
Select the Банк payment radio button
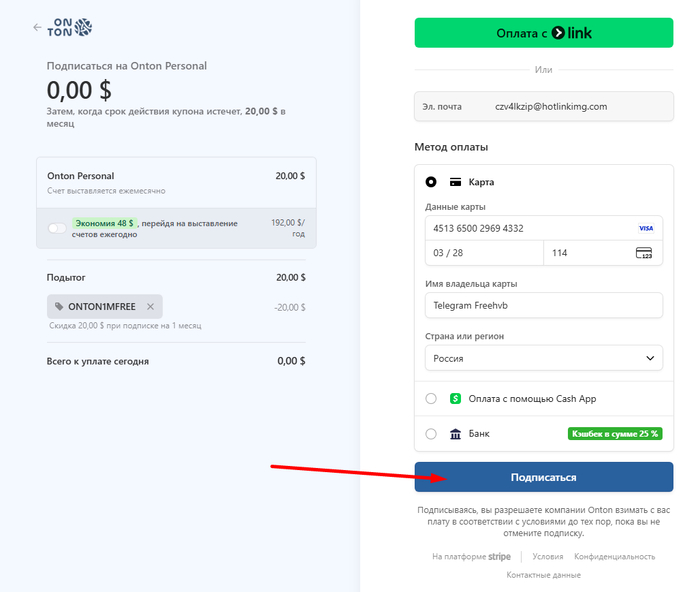pos(431,434)
